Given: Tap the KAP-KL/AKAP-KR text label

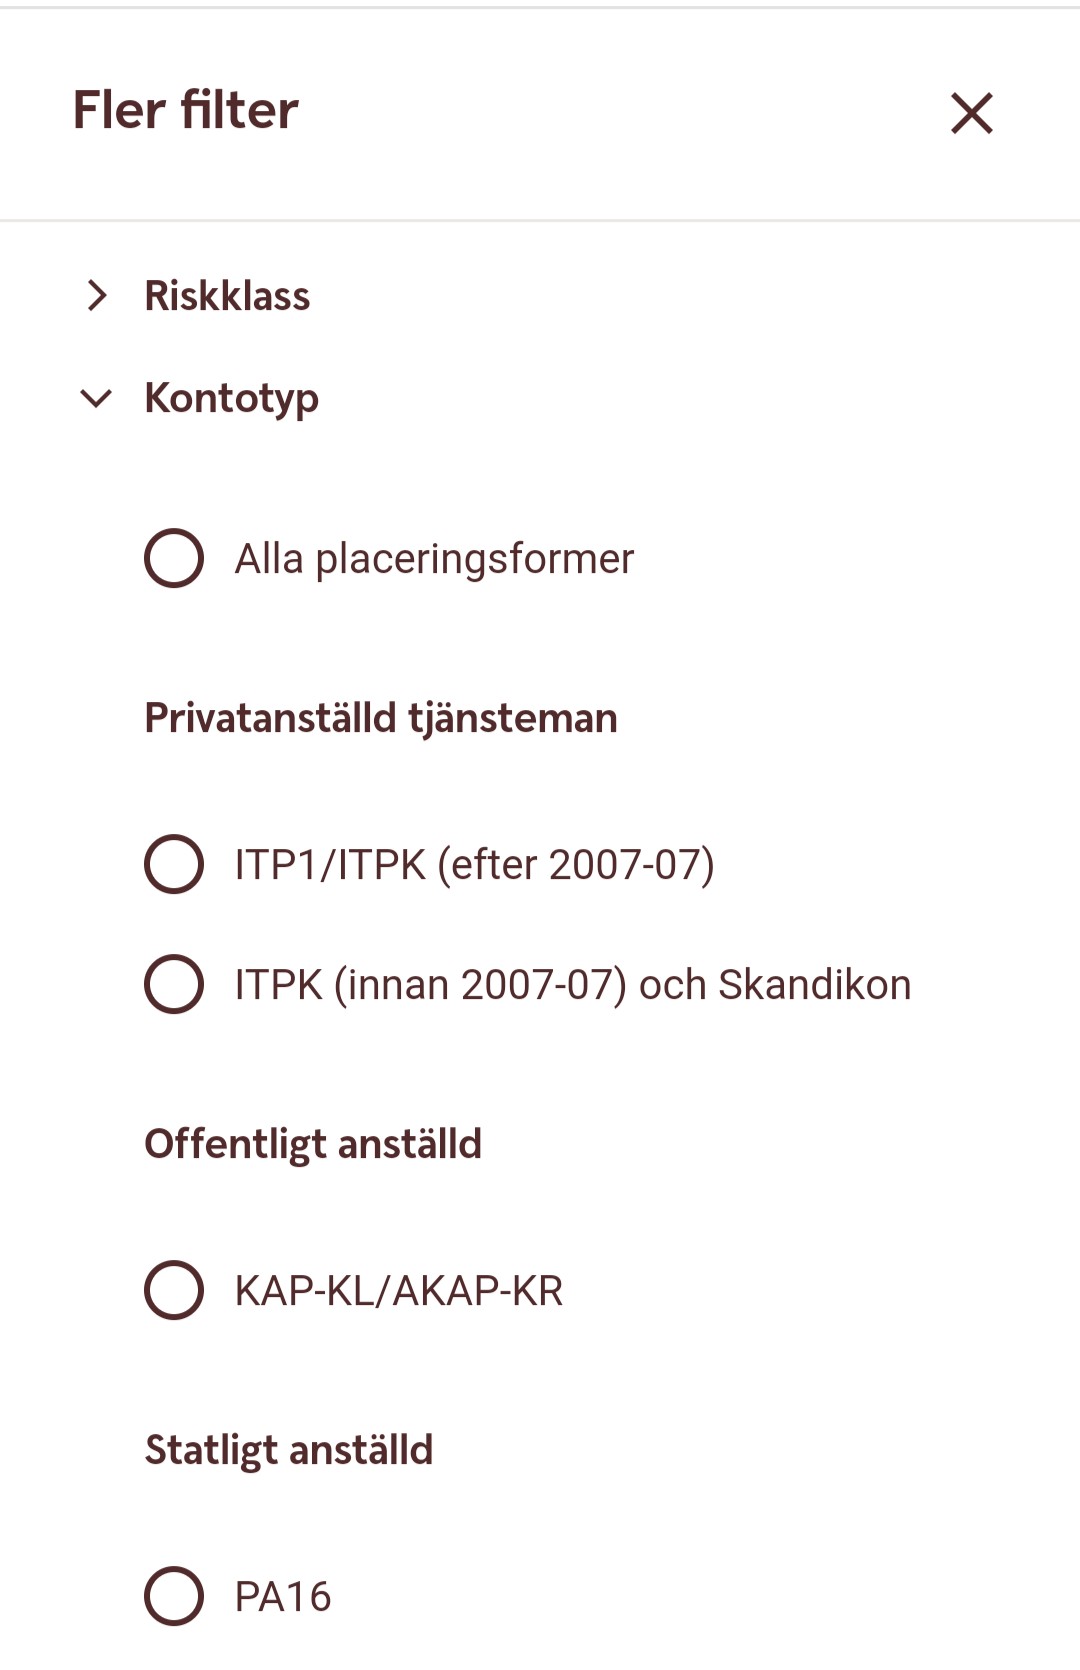Looking at the screenshot, I should pos(398,1291).
